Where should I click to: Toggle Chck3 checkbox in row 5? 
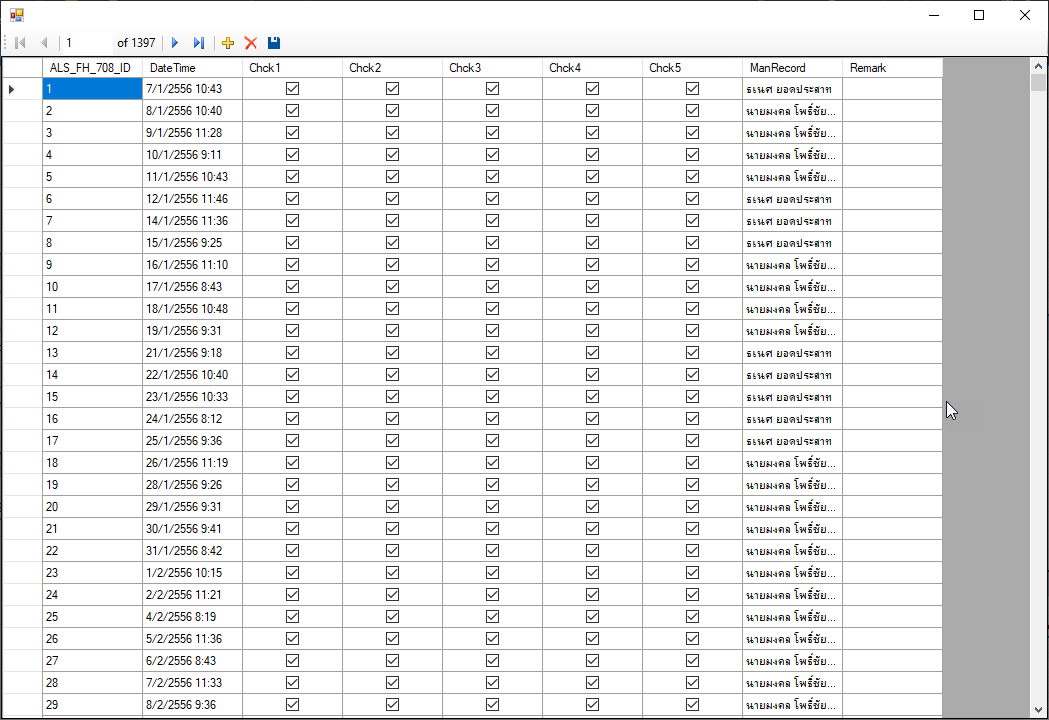492,177
